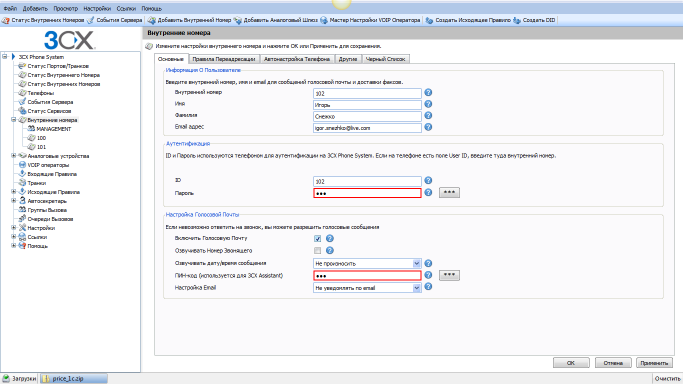683x384 pixels.
Task: Help icon next to Email адрес field
Action: [428, 127]
